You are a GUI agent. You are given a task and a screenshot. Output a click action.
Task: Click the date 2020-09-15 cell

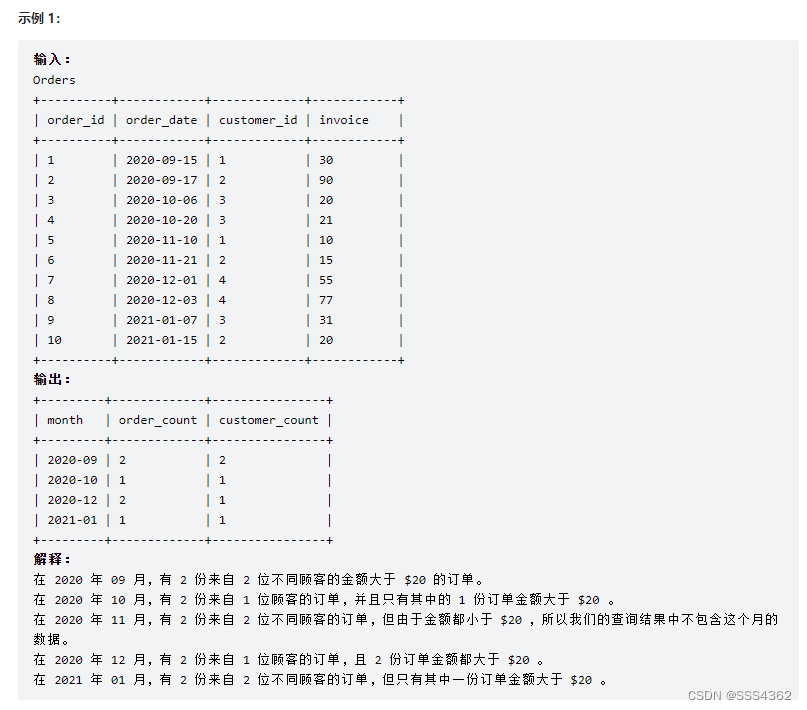[162, 160]
